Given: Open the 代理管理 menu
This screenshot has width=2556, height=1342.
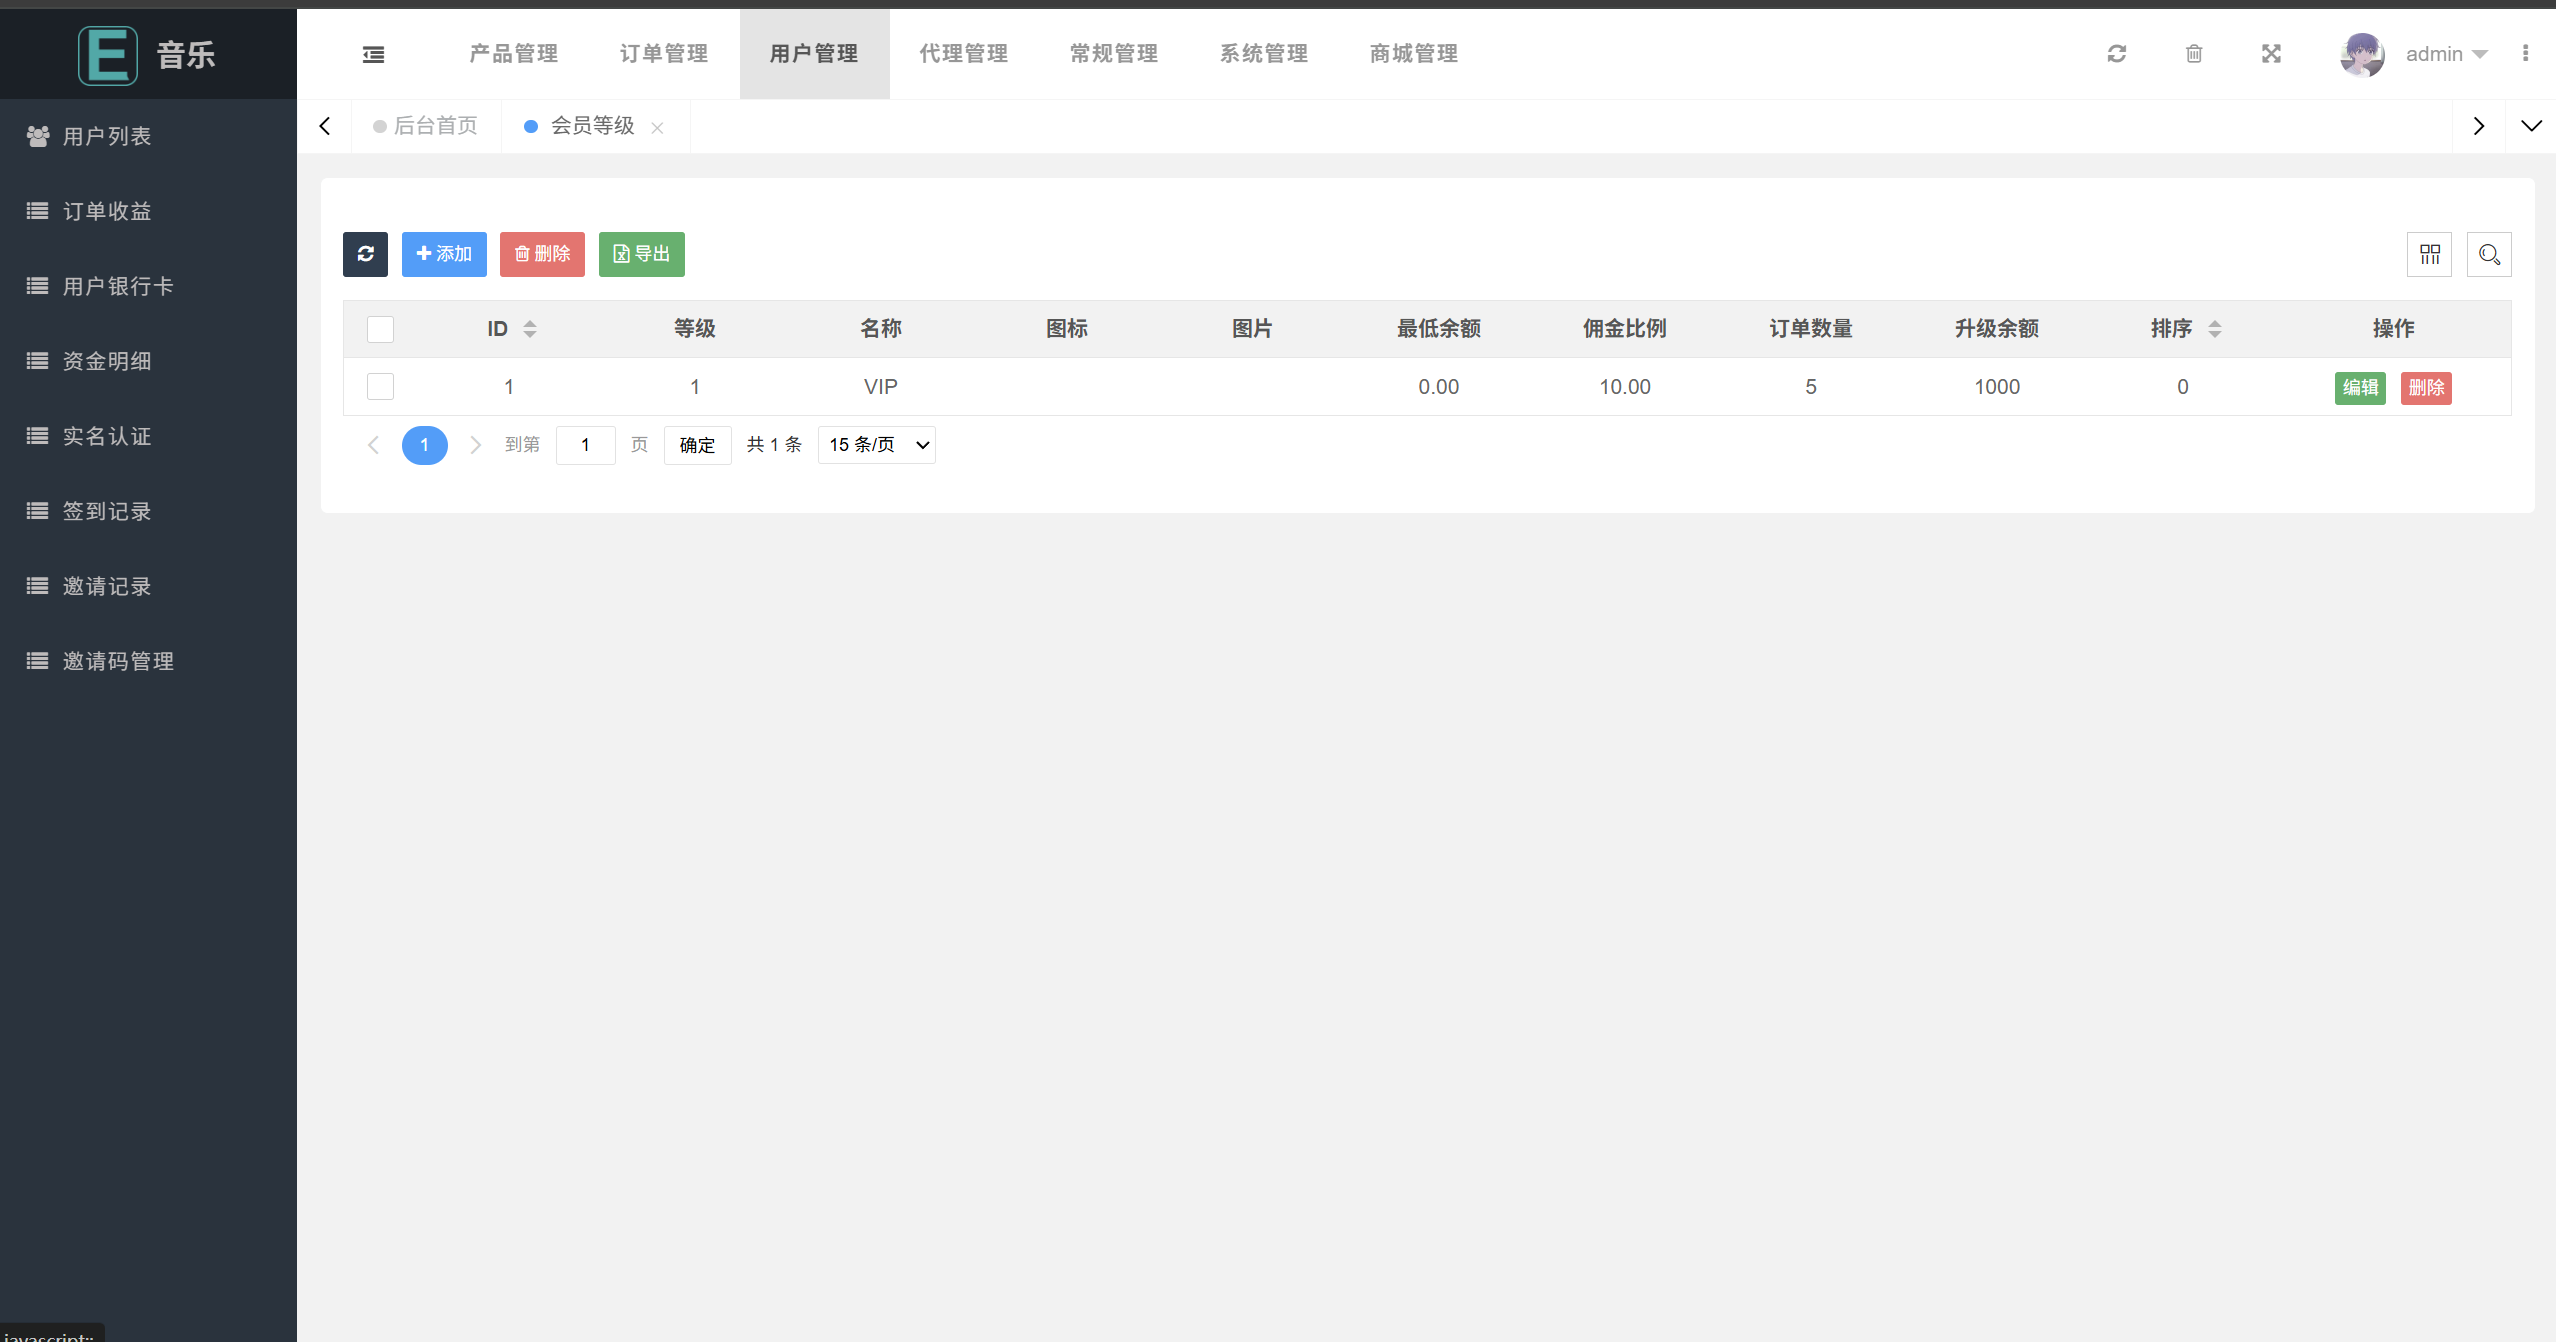Looking at the screenshot, I should pyautogui.click(x=964, y=54).
